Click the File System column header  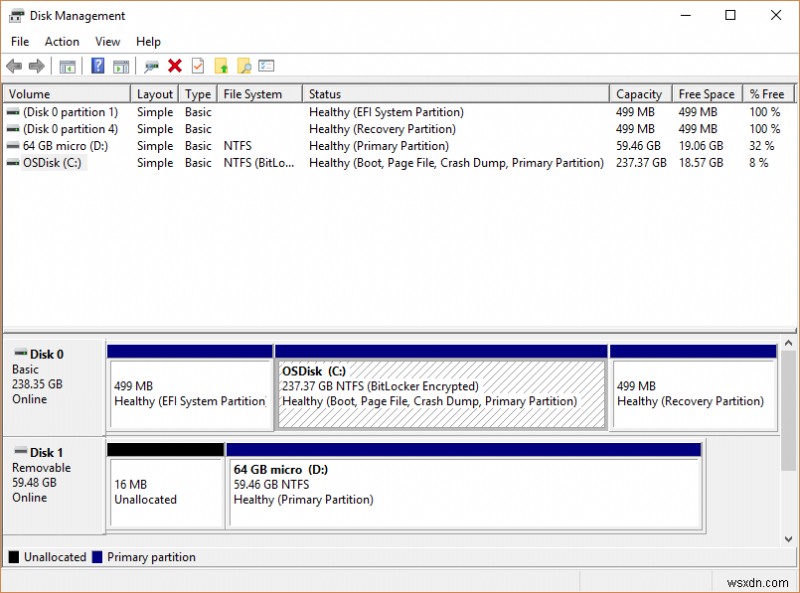click(252, 94)
